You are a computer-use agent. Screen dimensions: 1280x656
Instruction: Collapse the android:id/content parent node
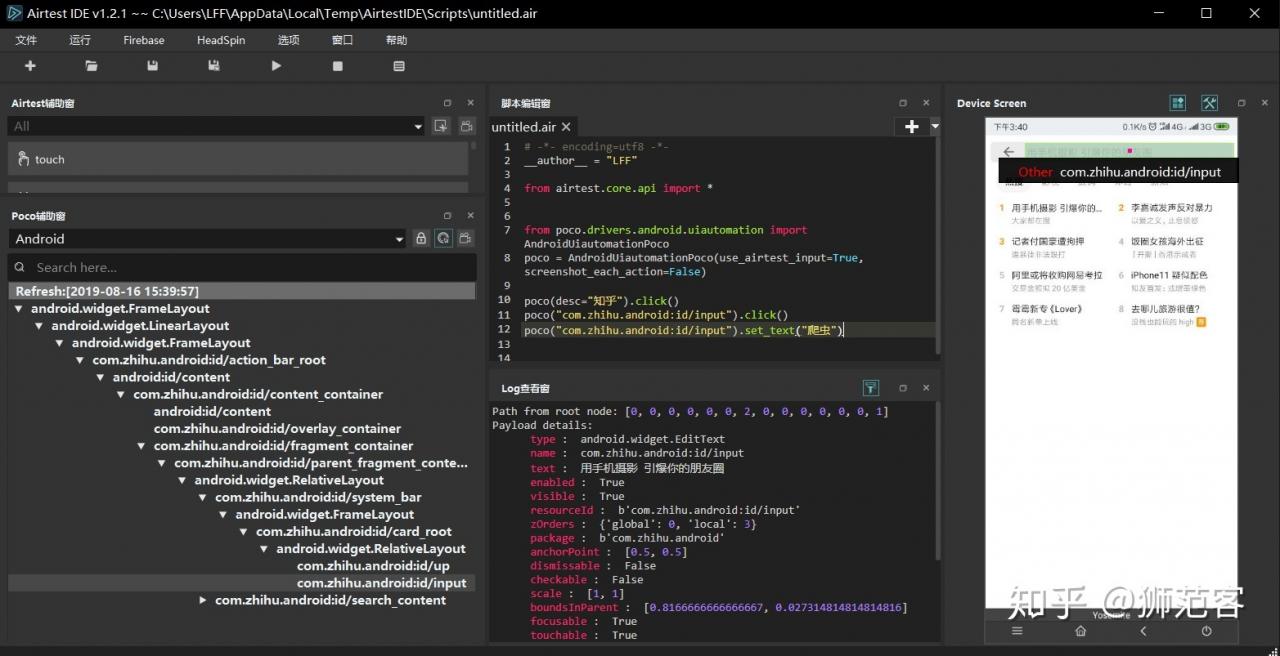(x=101, y=377)
